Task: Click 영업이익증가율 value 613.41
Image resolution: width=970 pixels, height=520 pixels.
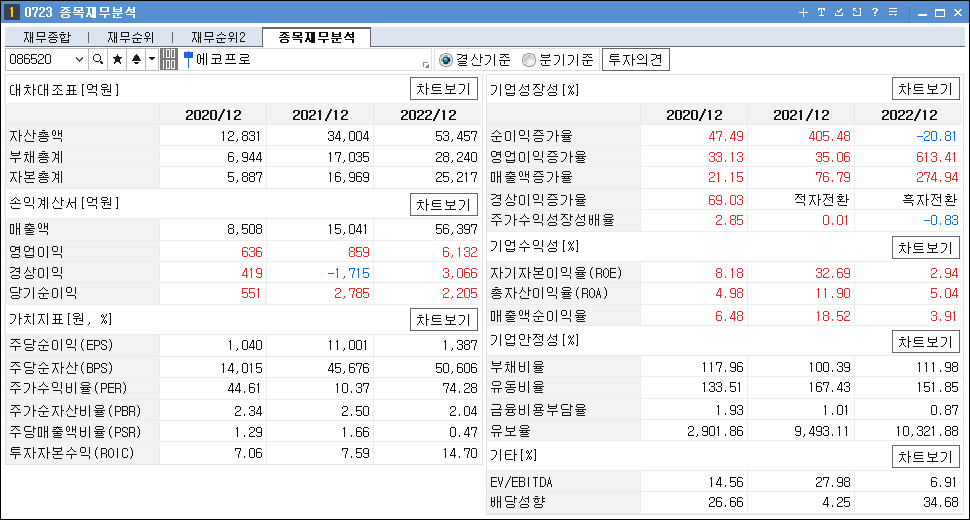Action: [x=937, y=157]
